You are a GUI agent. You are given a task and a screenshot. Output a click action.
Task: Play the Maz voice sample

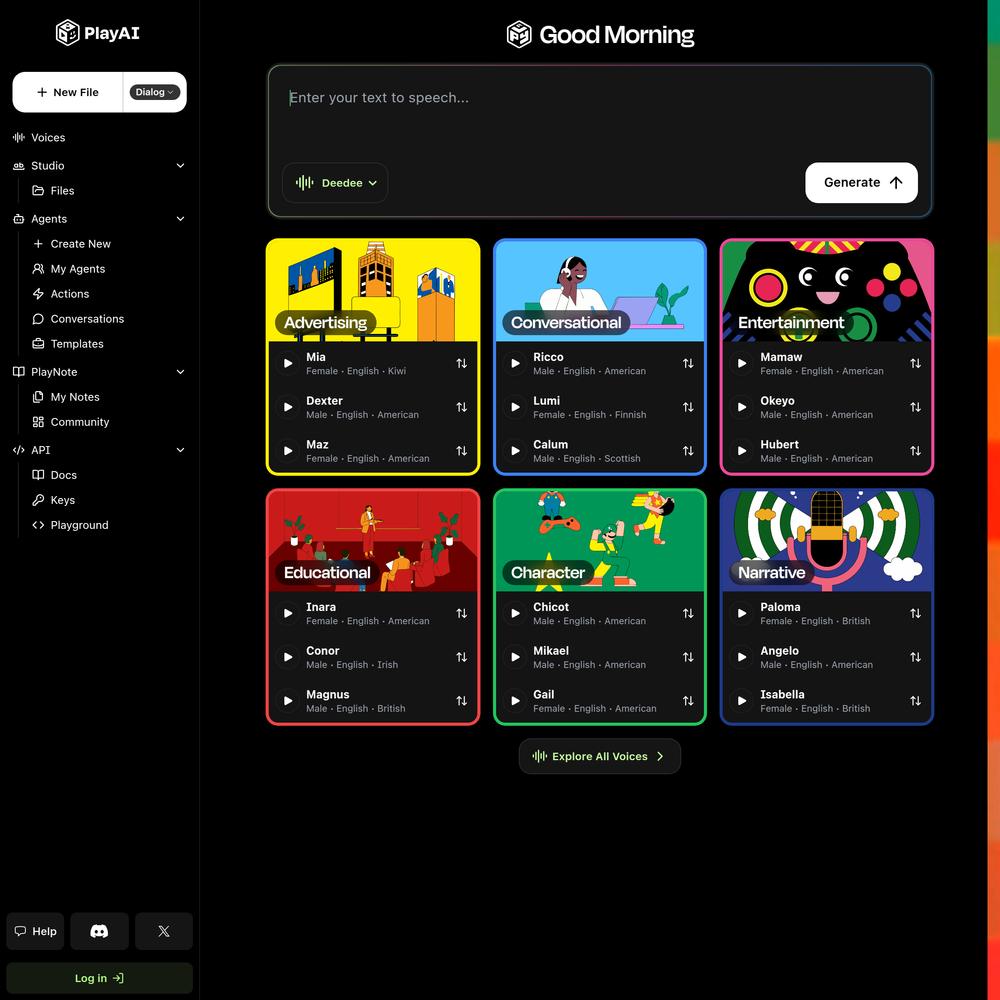click(288, 451)
